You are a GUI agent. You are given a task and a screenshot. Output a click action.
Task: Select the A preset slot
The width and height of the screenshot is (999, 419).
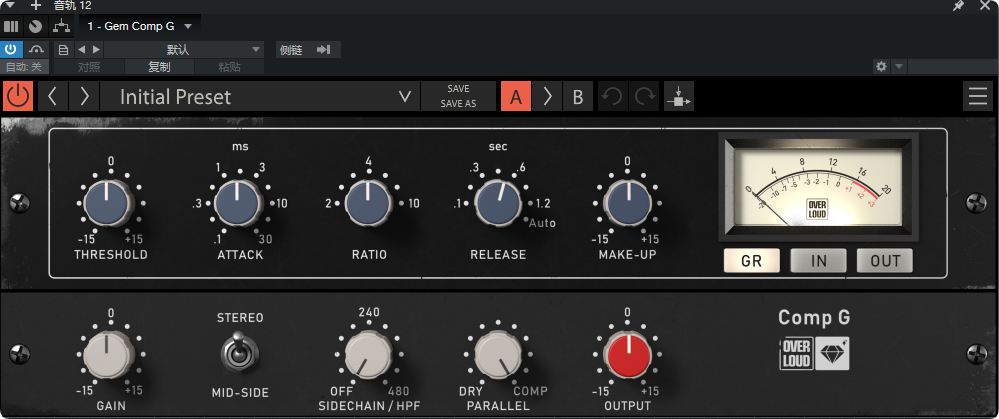click(x=515, y=96)
